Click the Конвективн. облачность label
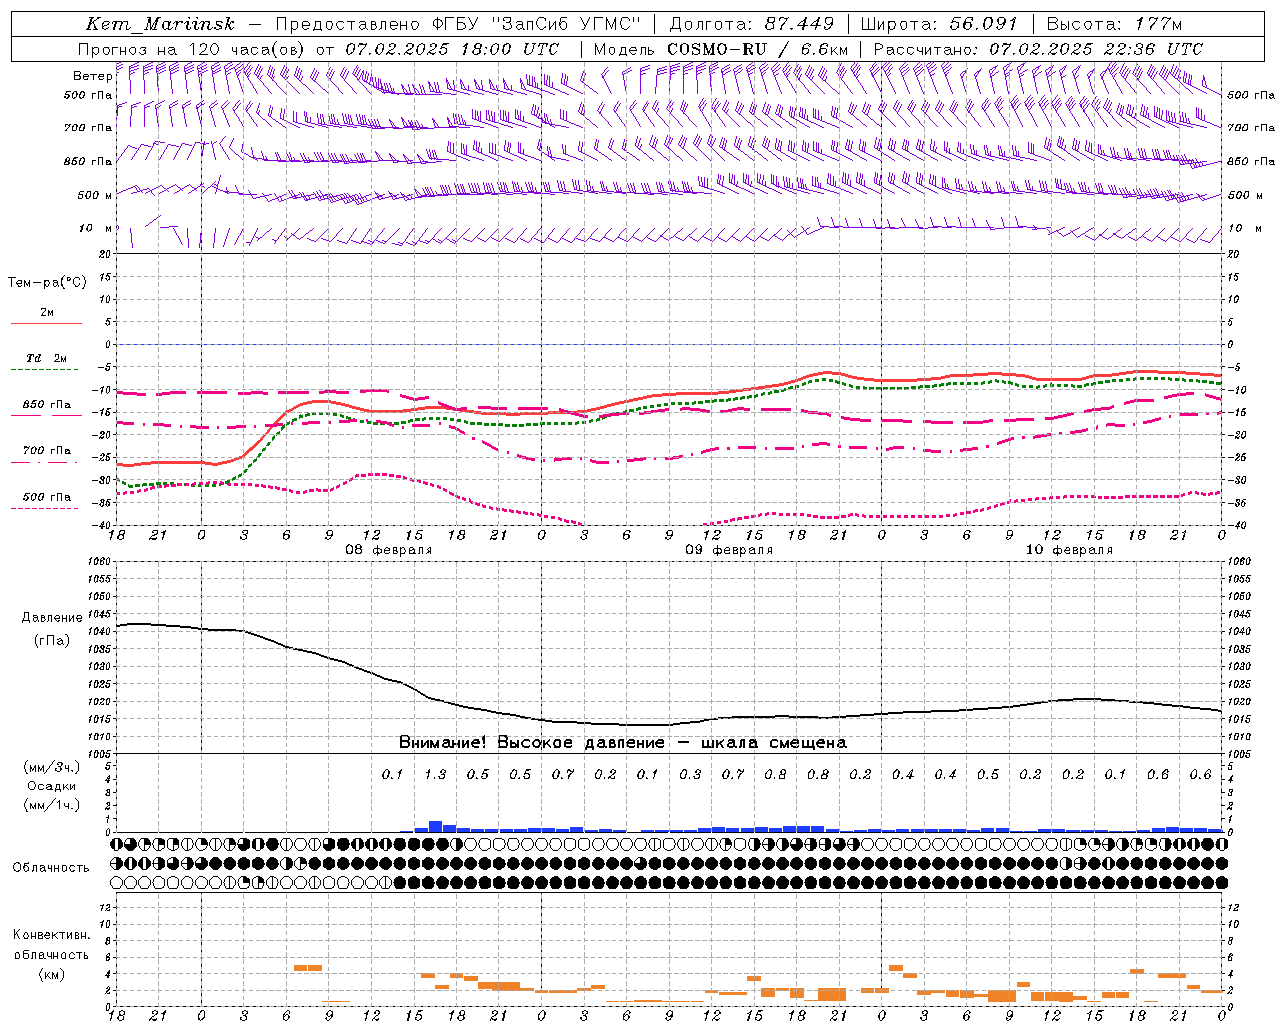This screenshot has width=1280, height=1024. click(x=51, y=945)
